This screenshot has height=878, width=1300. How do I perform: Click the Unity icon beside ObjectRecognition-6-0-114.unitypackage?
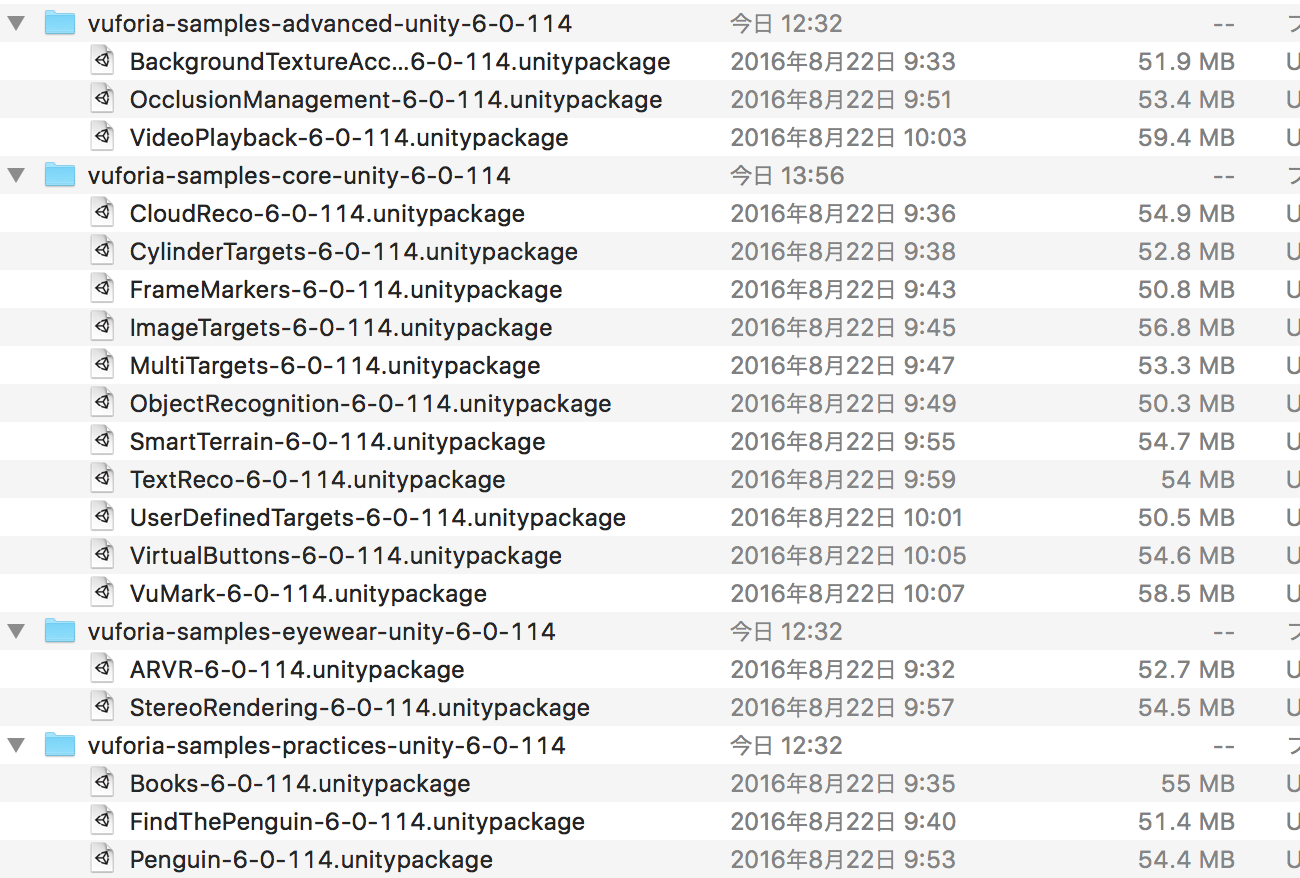point(102,404)
